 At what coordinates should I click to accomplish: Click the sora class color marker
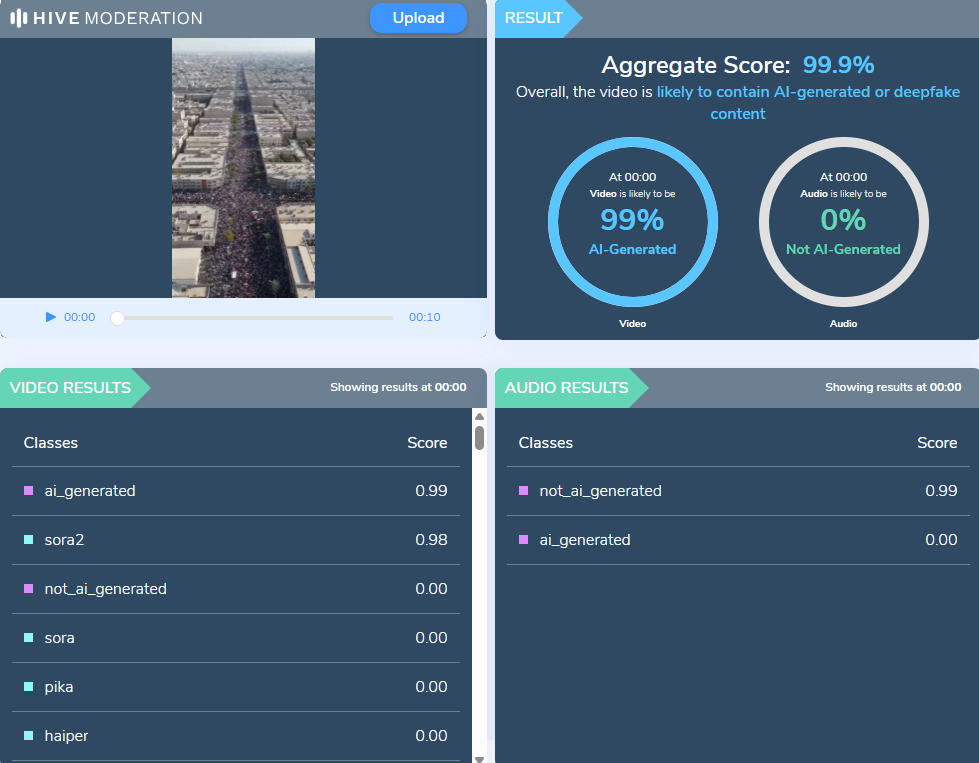(x=29, y=638)
